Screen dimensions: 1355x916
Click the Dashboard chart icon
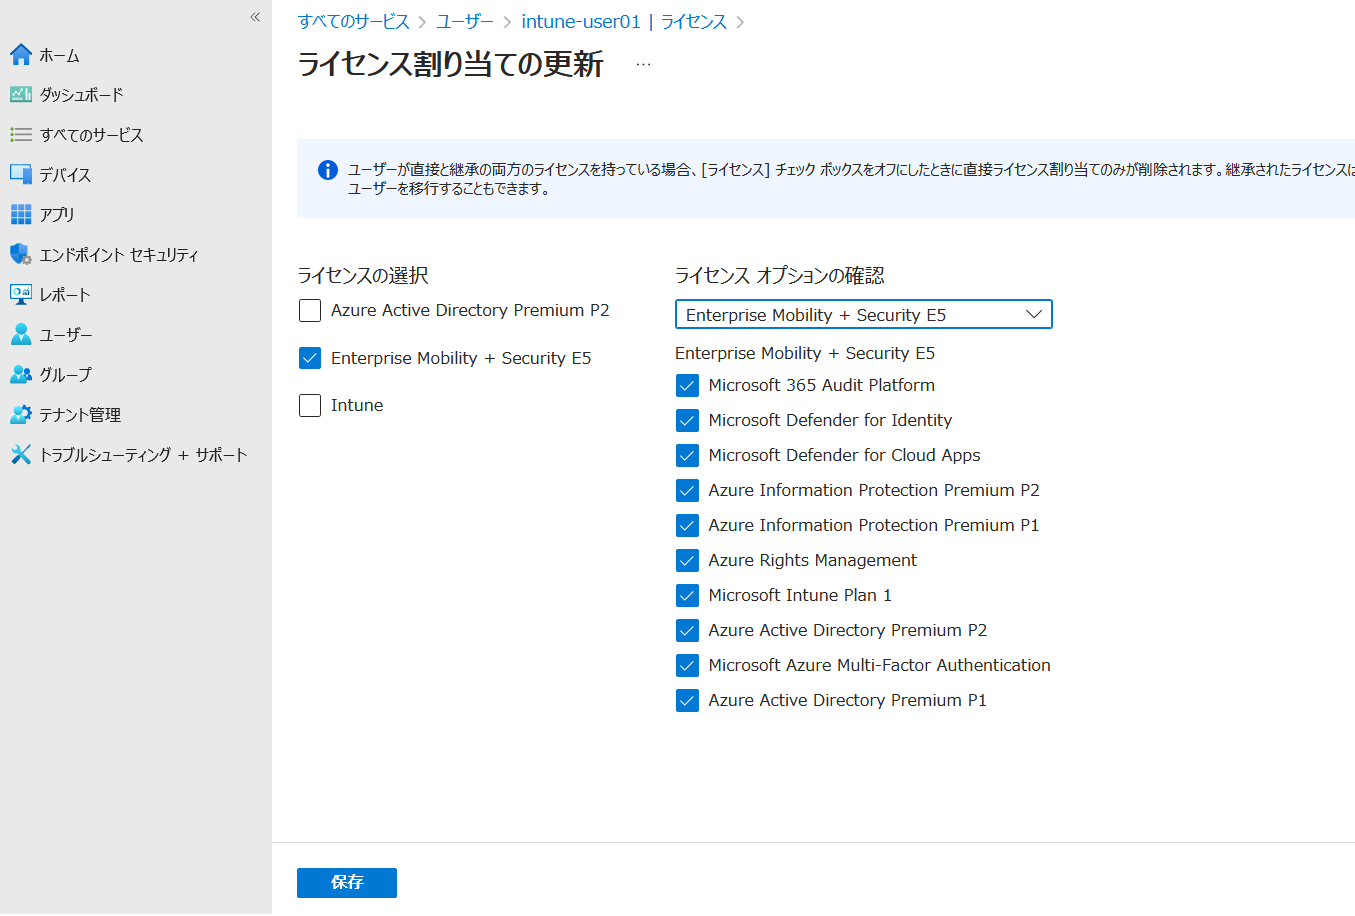[21, 95]
